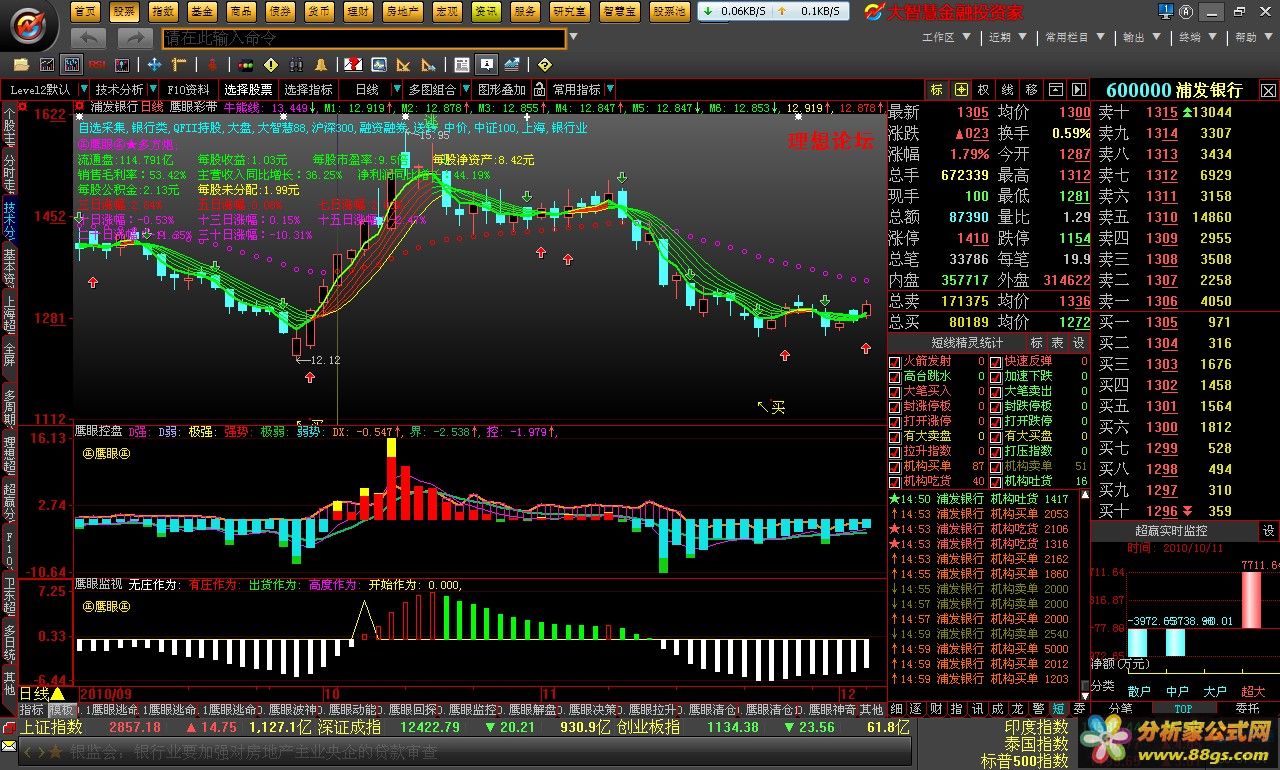Click the line chart toolbar icon
This screenshot has height=770, width=1280.
click(46, 65)
